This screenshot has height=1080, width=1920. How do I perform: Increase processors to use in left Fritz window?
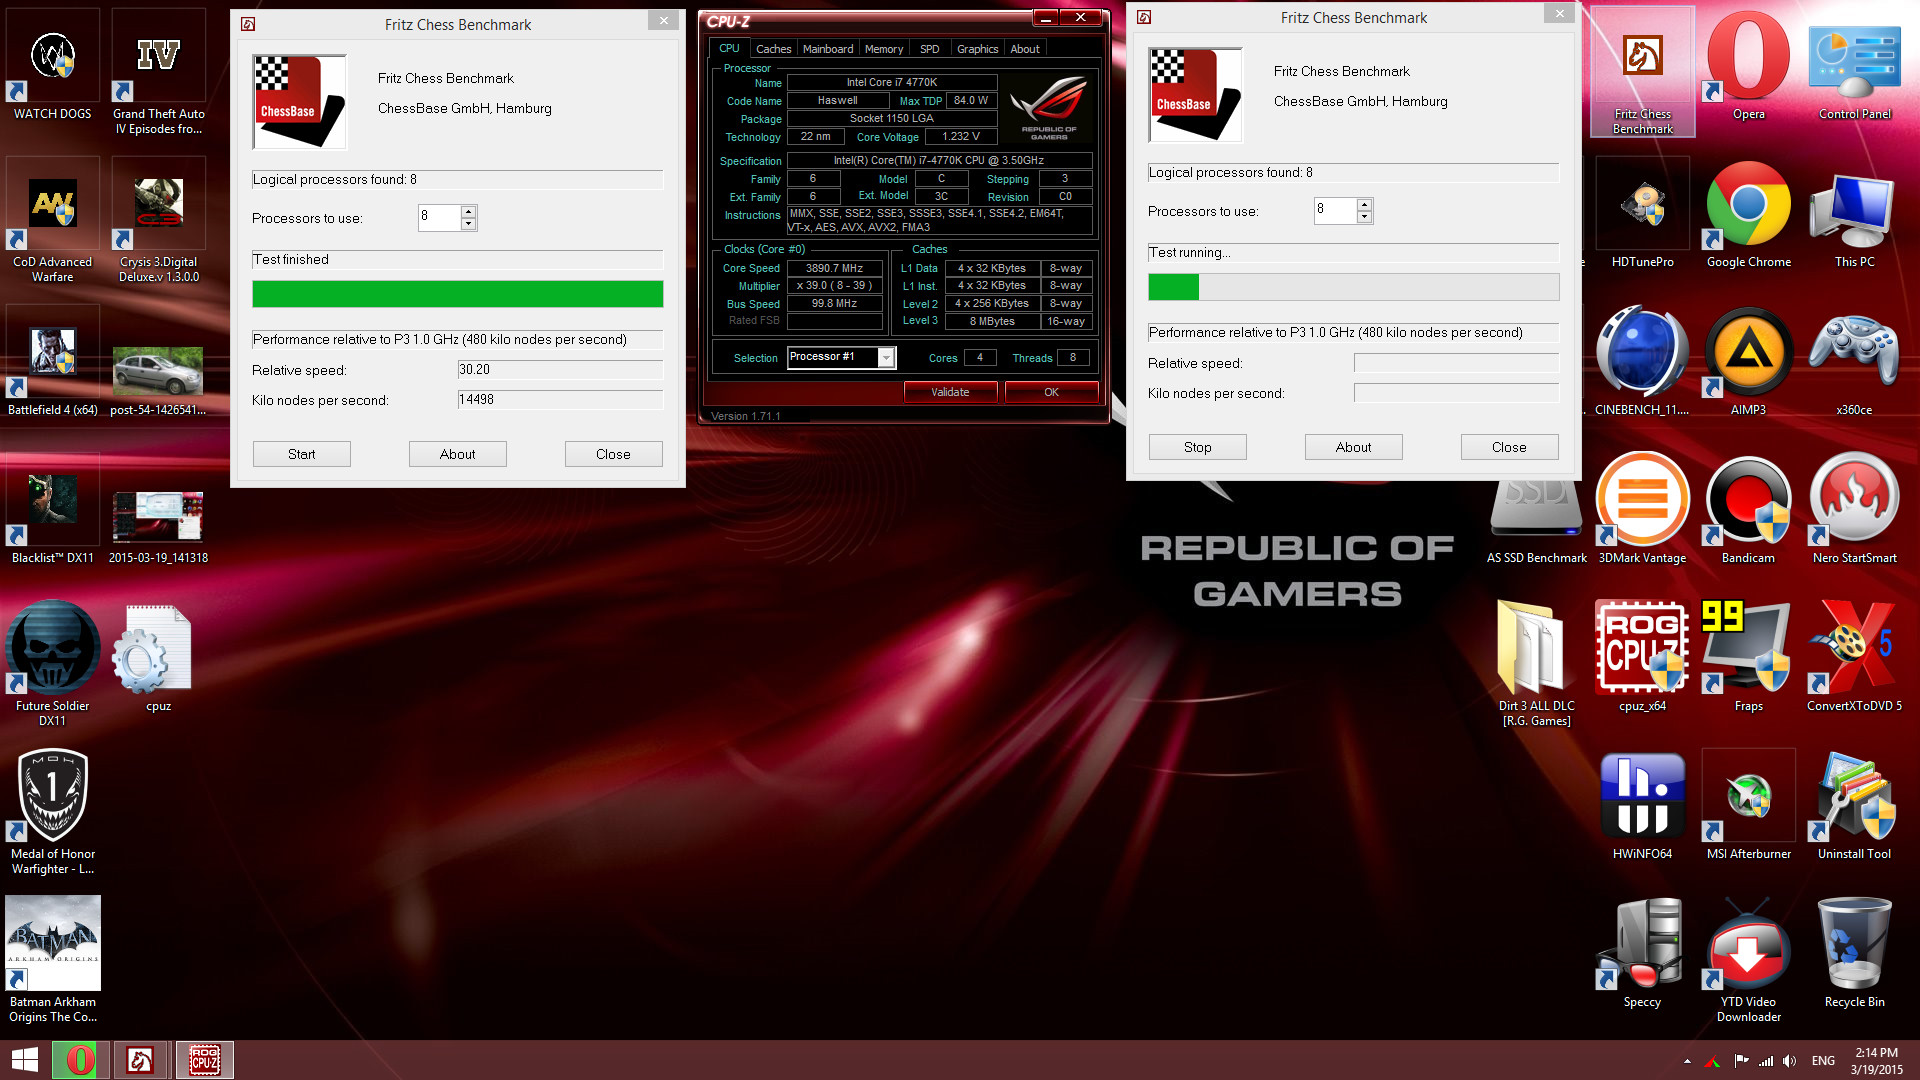click(468, 212)
